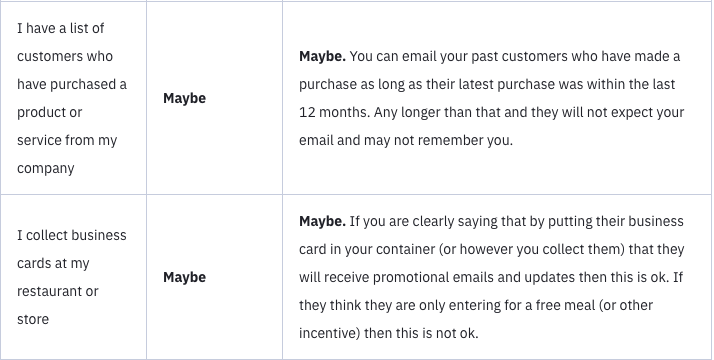The height and width of the screenshot is (360, 714).
Task: Click the bold Maybe in the customers row's middle column
Action: pyautogui.click(x=184, y=98)
